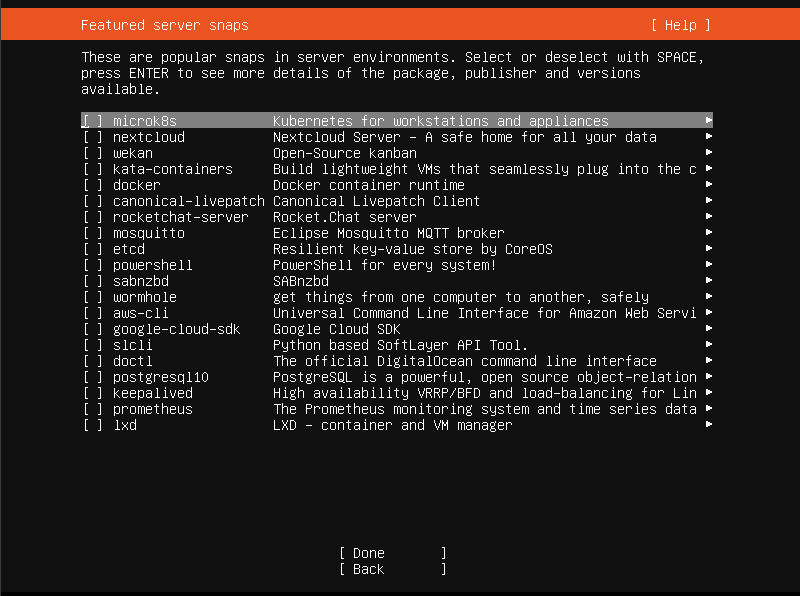Tick the canonical-livepatch checkbox
Viewport: 800px width, 596px height.
point(93,201)
